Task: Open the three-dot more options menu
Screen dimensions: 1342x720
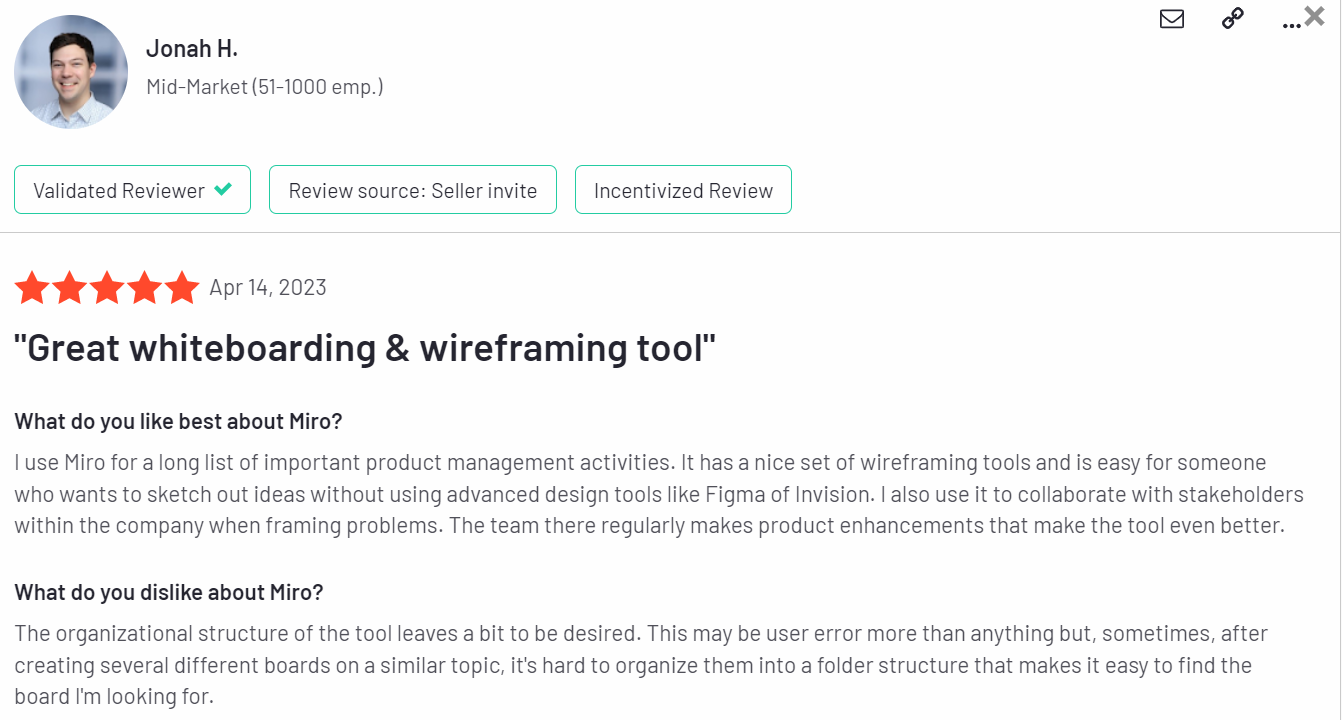Action: (1291, 24)
